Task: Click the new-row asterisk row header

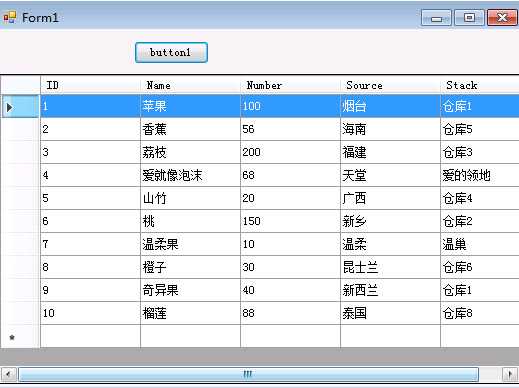Action: (x=20, y=337)
